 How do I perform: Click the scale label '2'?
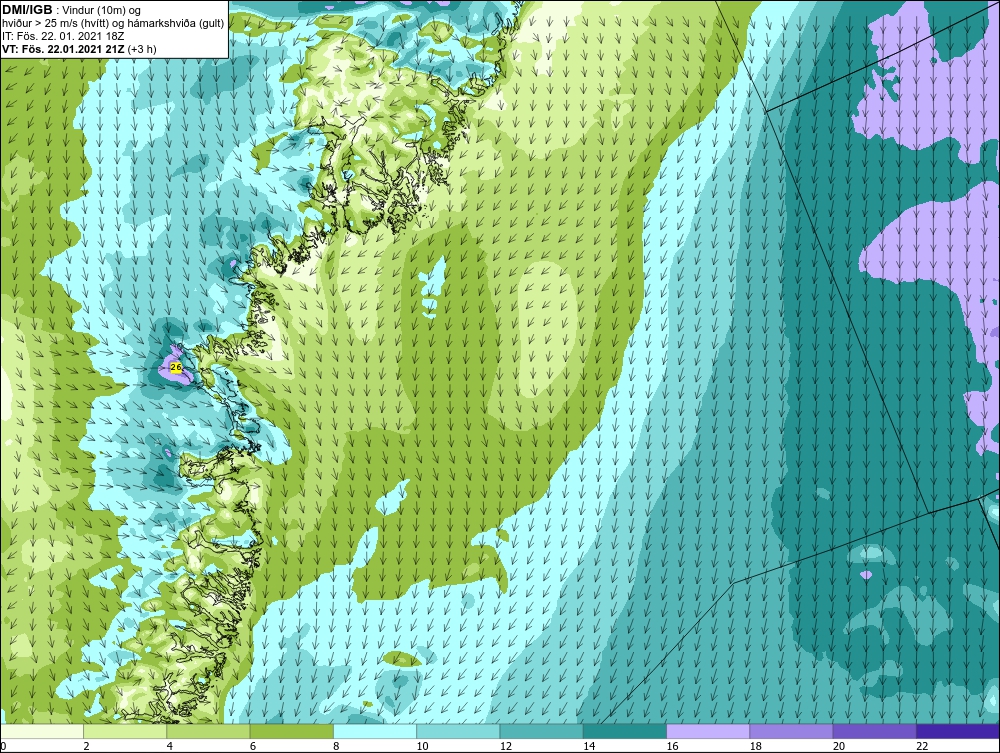[x=86, y=746]
